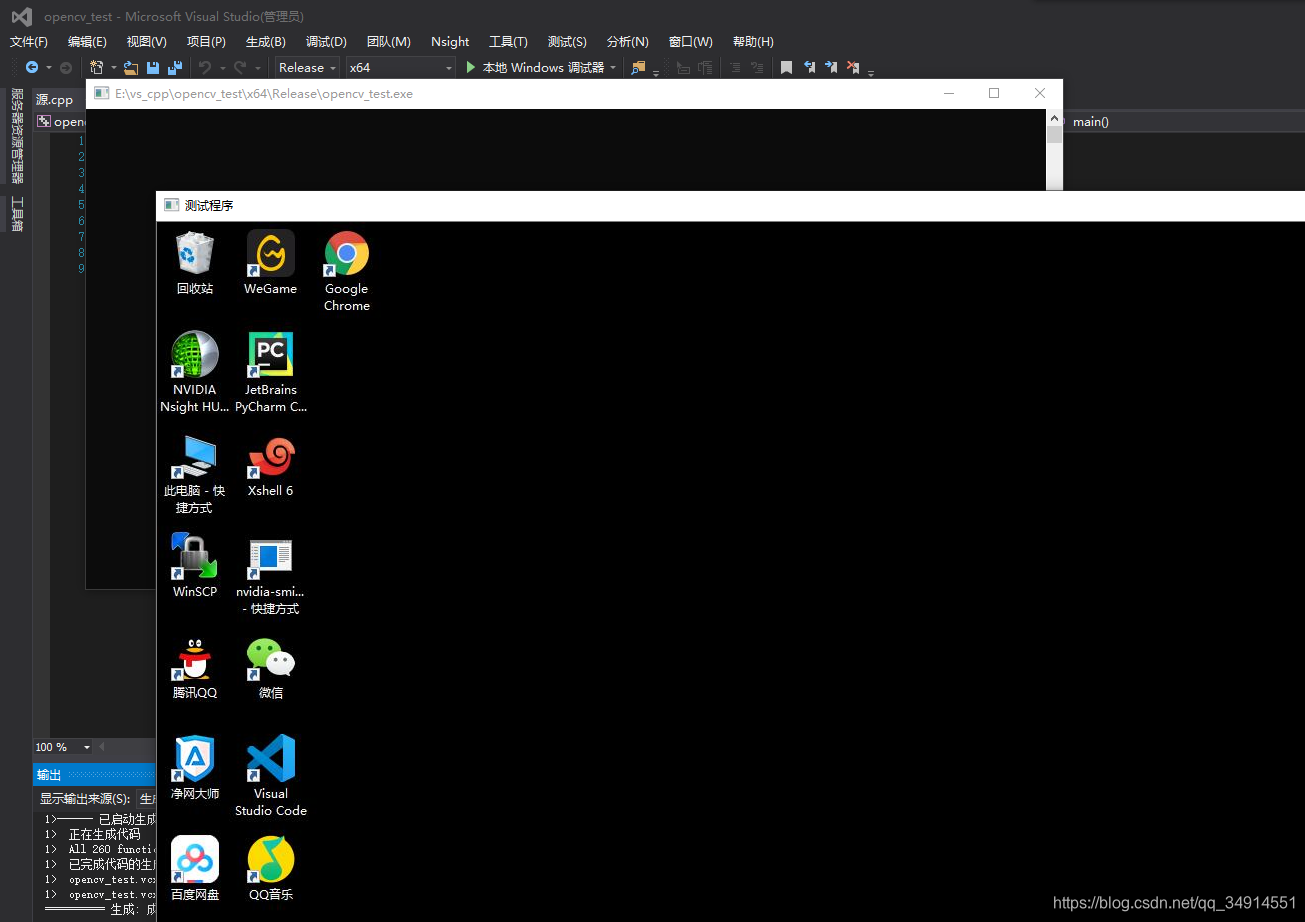Screen dimensions: 1305x922
Task: Click the Navigate Backward arrow in toolbar
Action: coord(32,68)
